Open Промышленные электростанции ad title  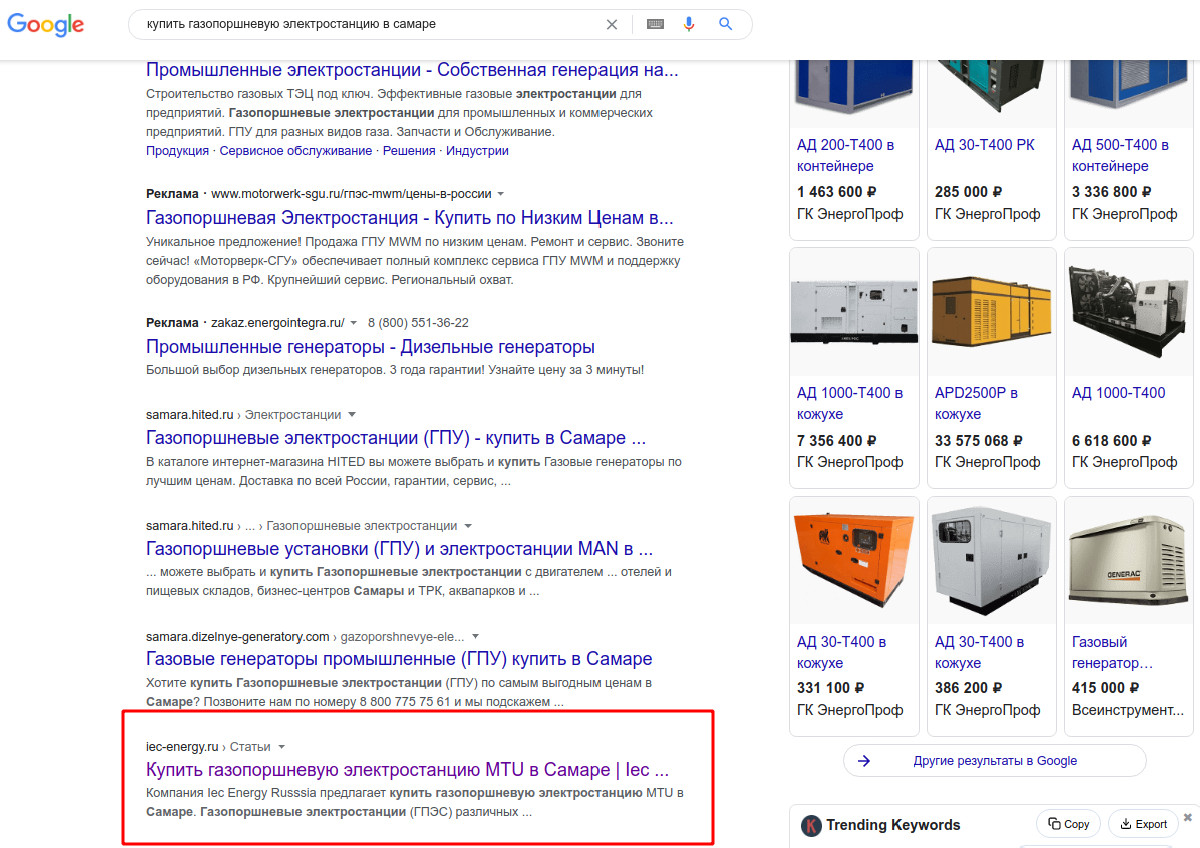point(412,70)
